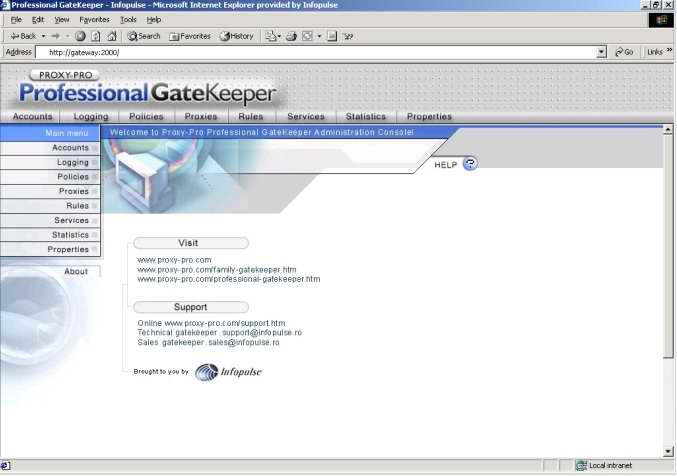Open the Search toolbar button

point(144,36)
